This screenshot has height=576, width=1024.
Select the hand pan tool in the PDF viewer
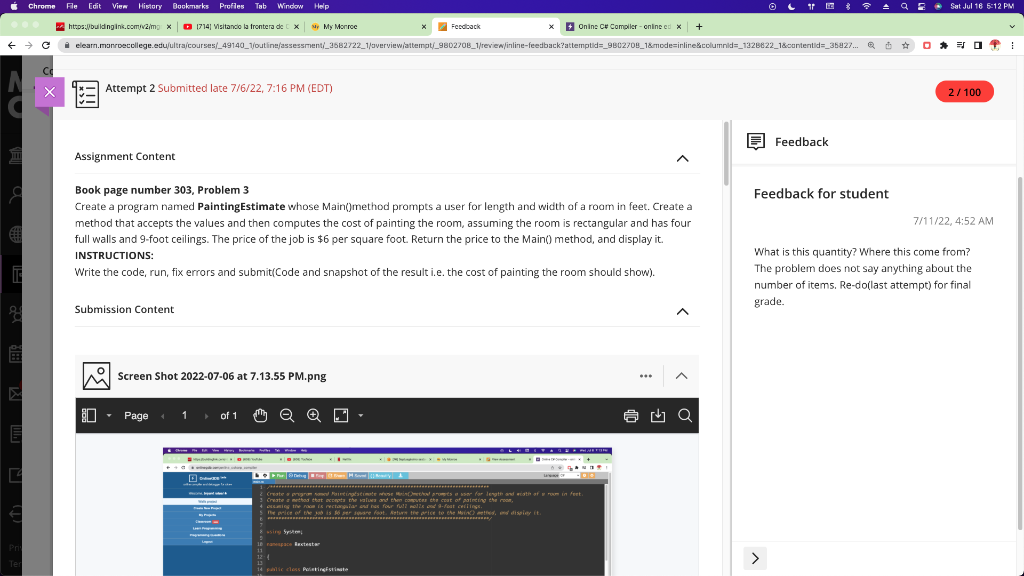click(x=259, y=415)
